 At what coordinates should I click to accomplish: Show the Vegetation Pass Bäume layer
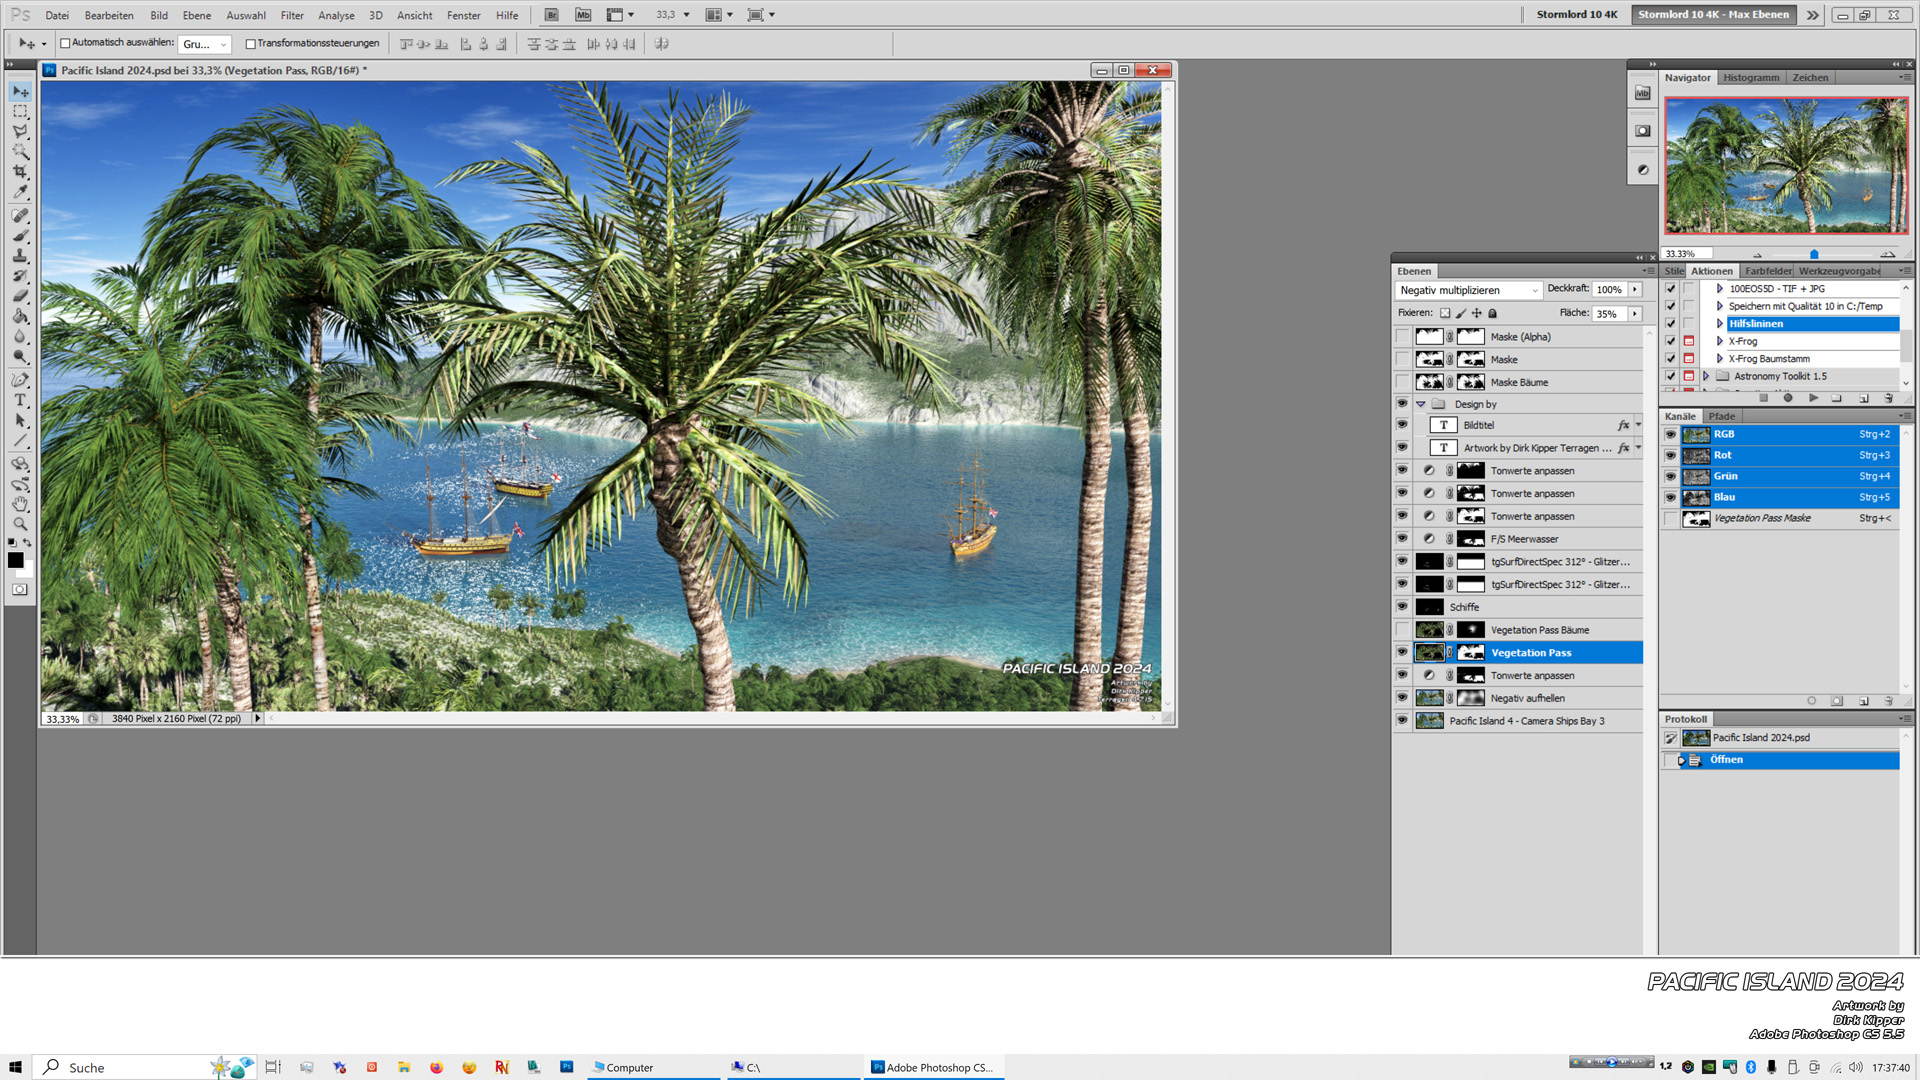pos(1402,630)
